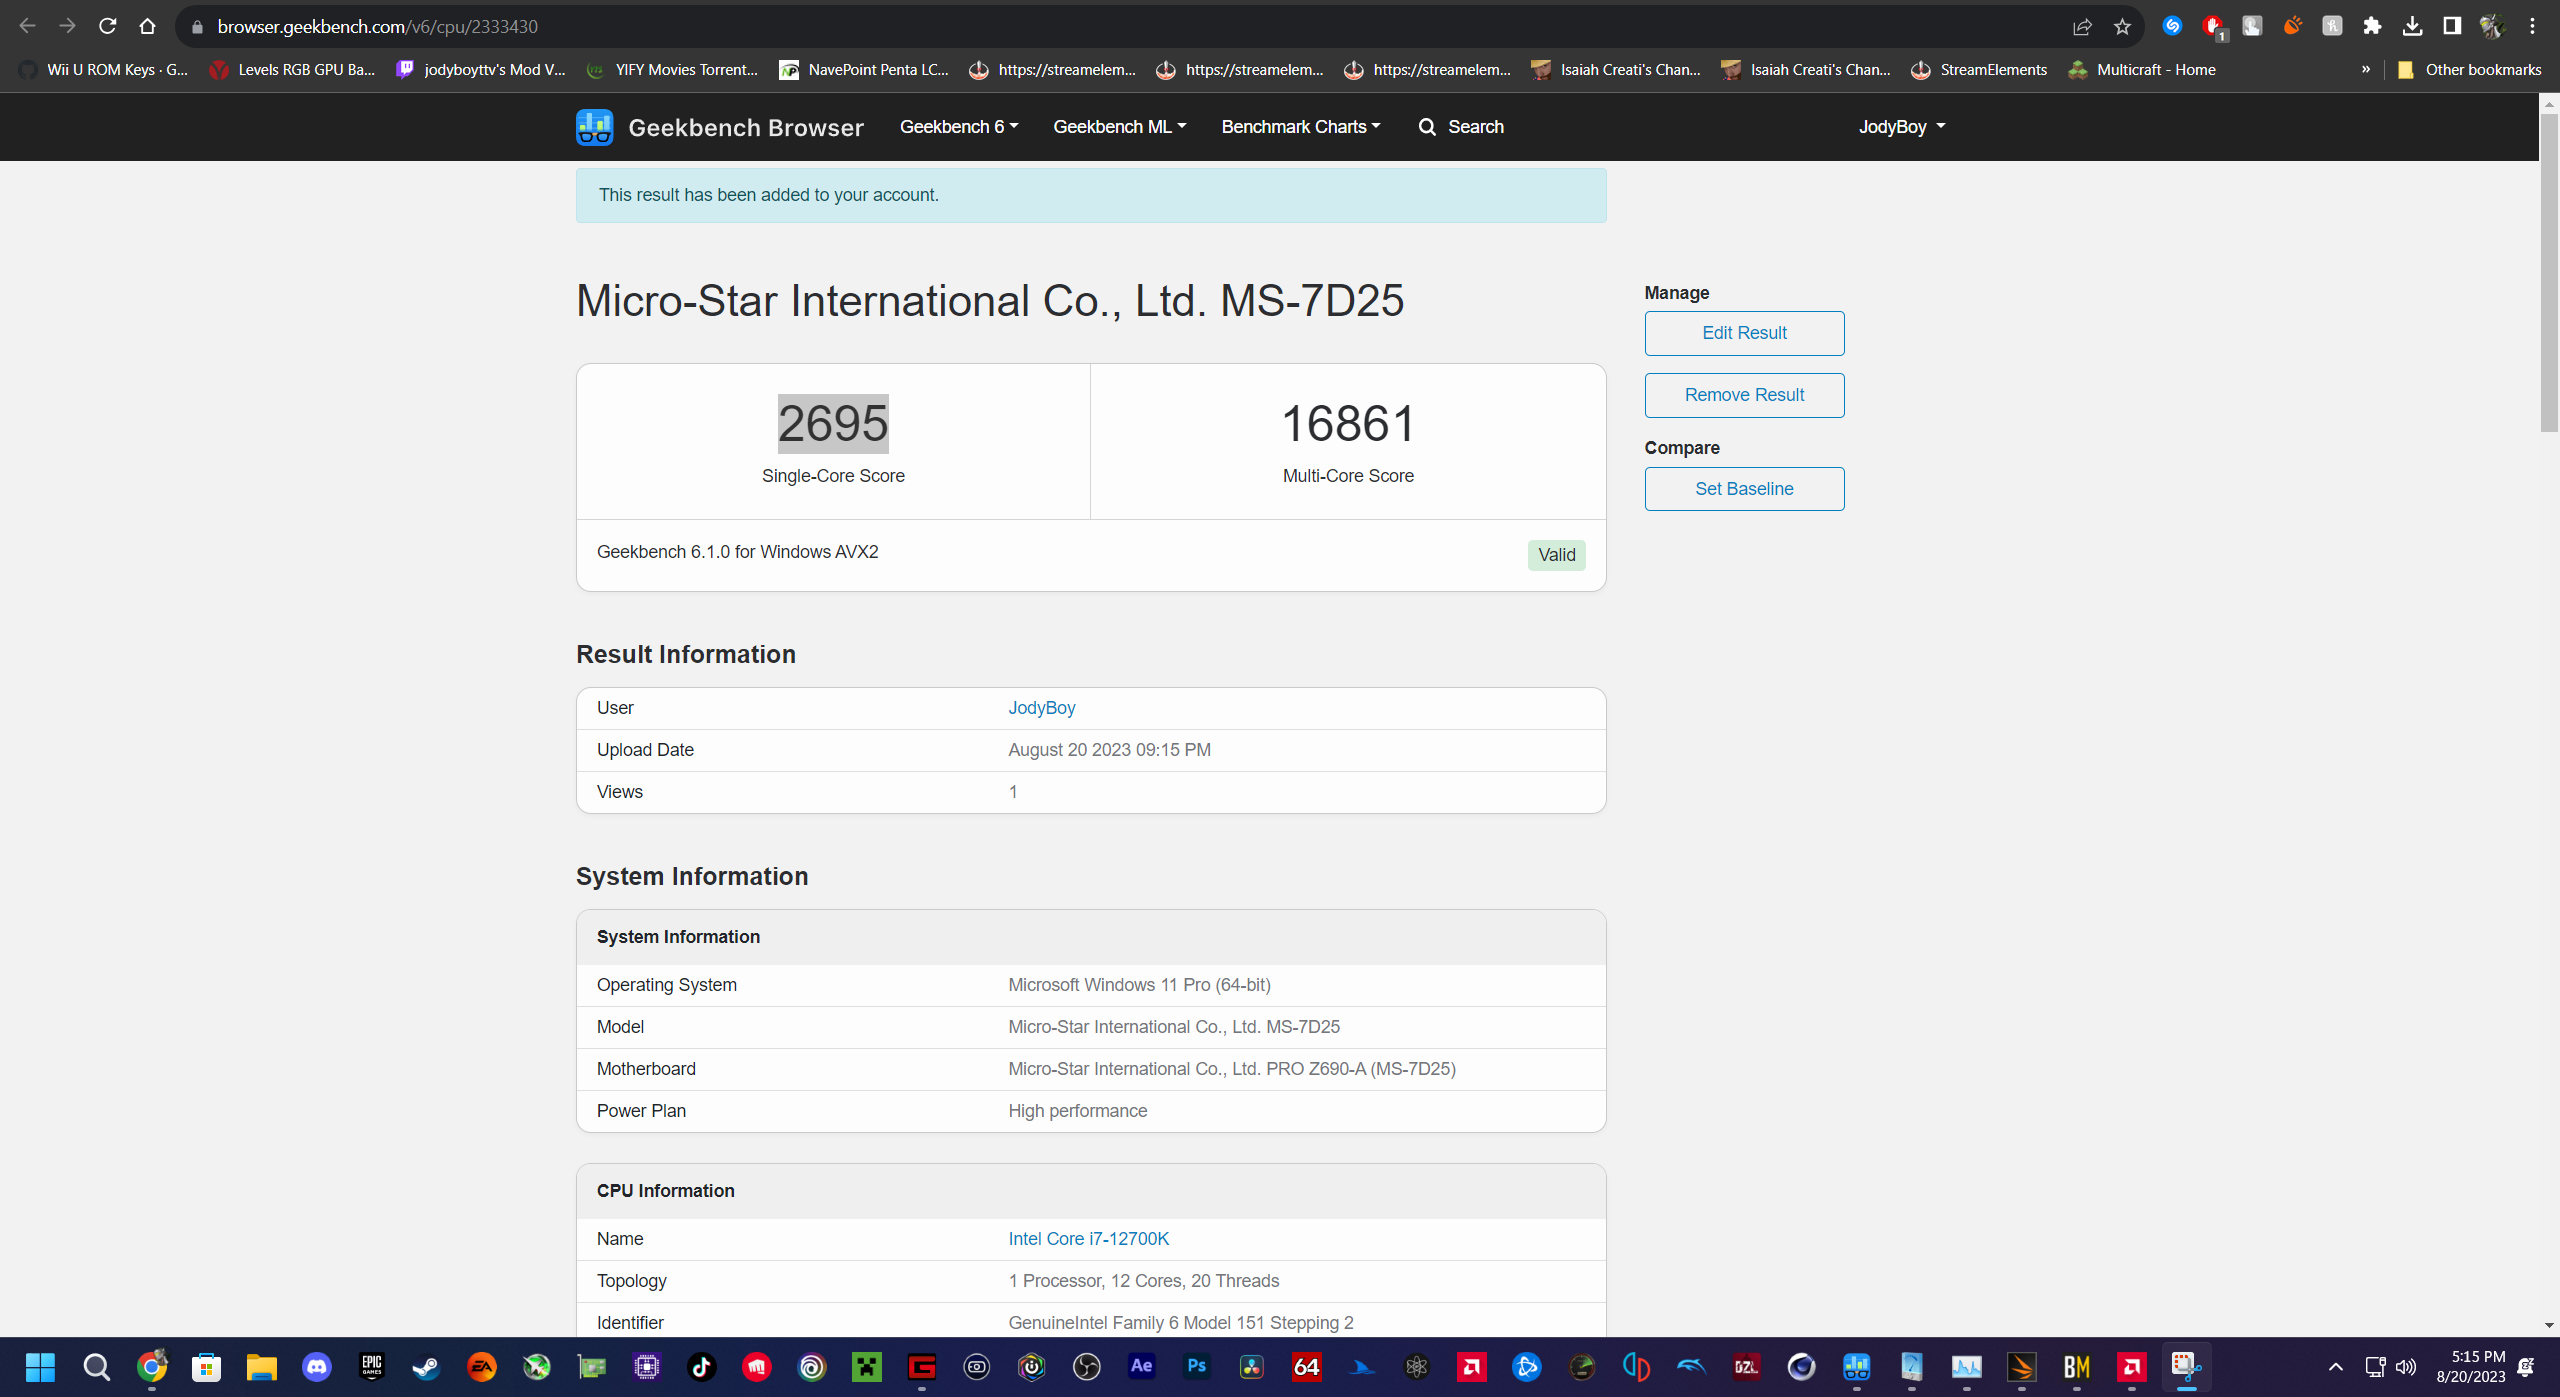Click Set Baseline button
Viewport: 2560px width, 1397px height.
pos(1744,489)
